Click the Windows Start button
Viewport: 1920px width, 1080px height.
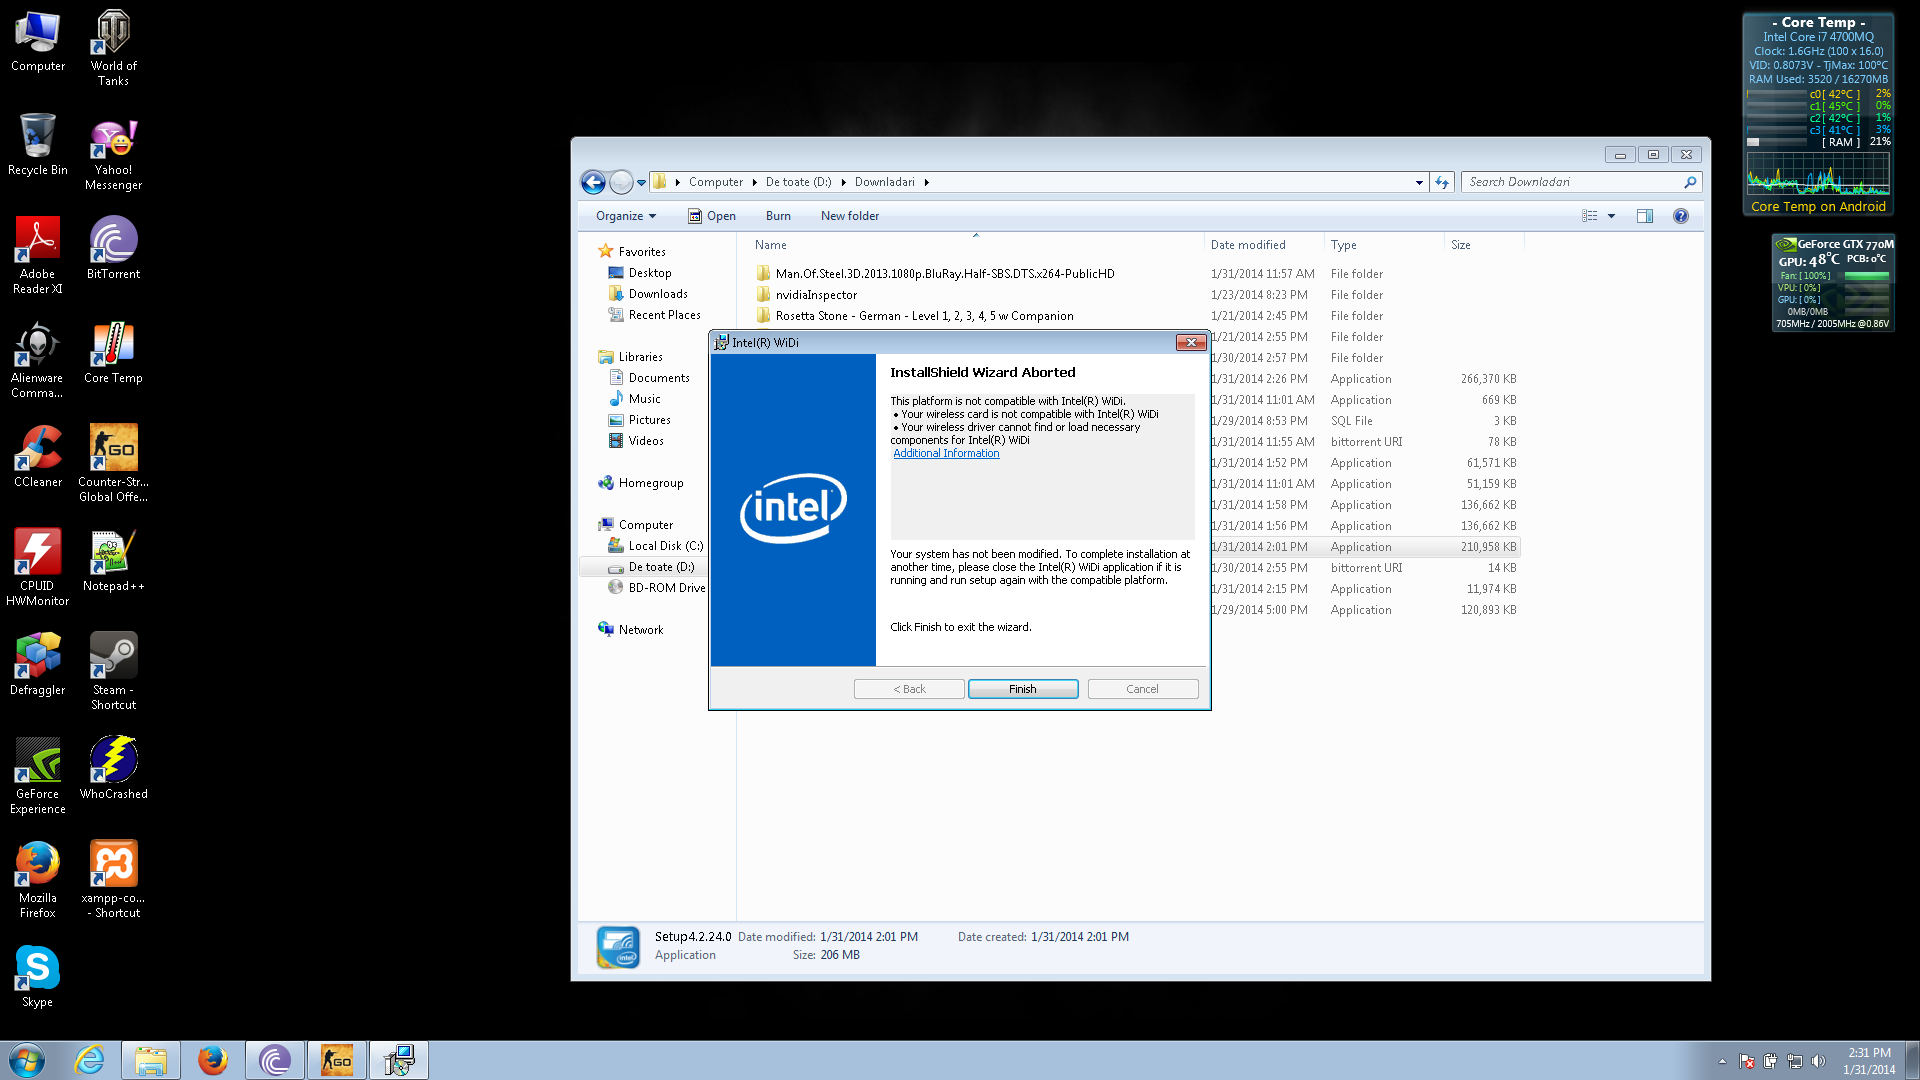click(27, 1060)
